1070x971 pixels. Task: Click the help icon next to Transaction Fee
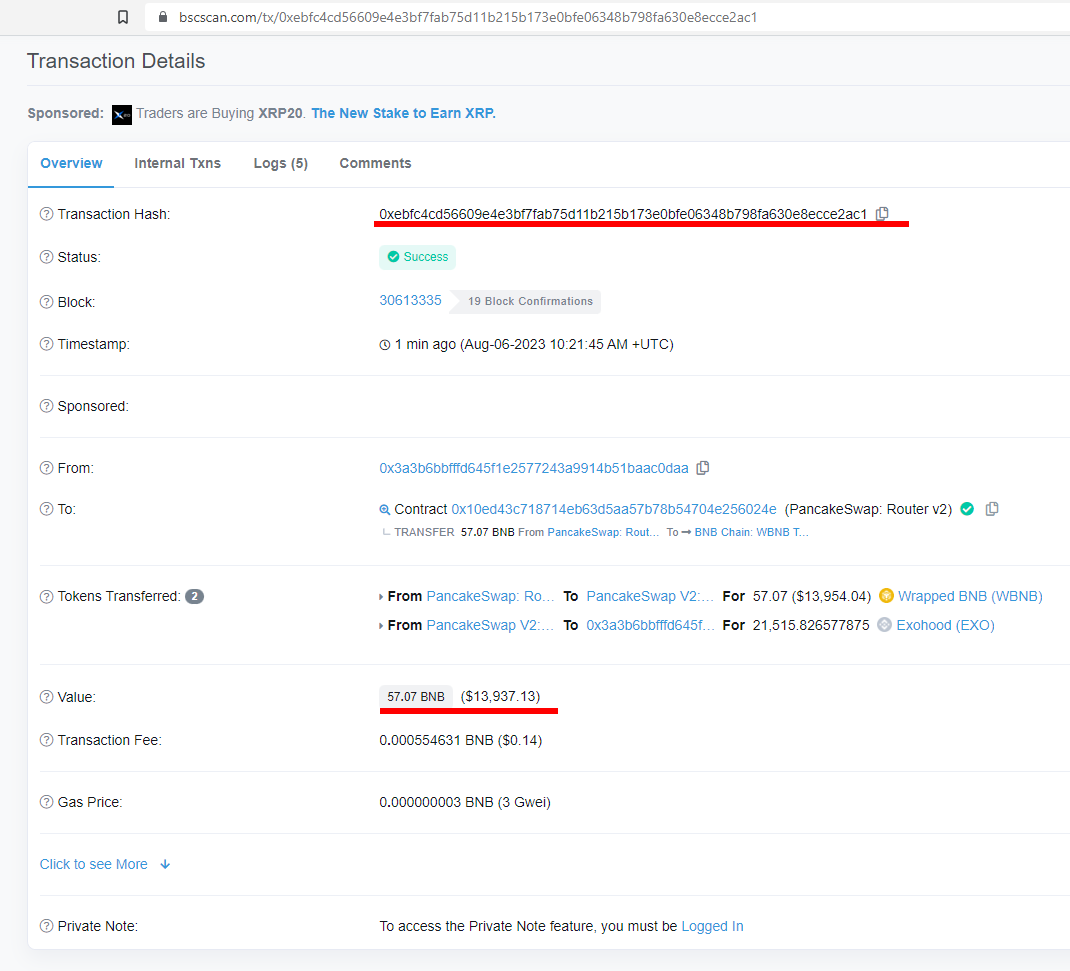click(x=45, y=740)
